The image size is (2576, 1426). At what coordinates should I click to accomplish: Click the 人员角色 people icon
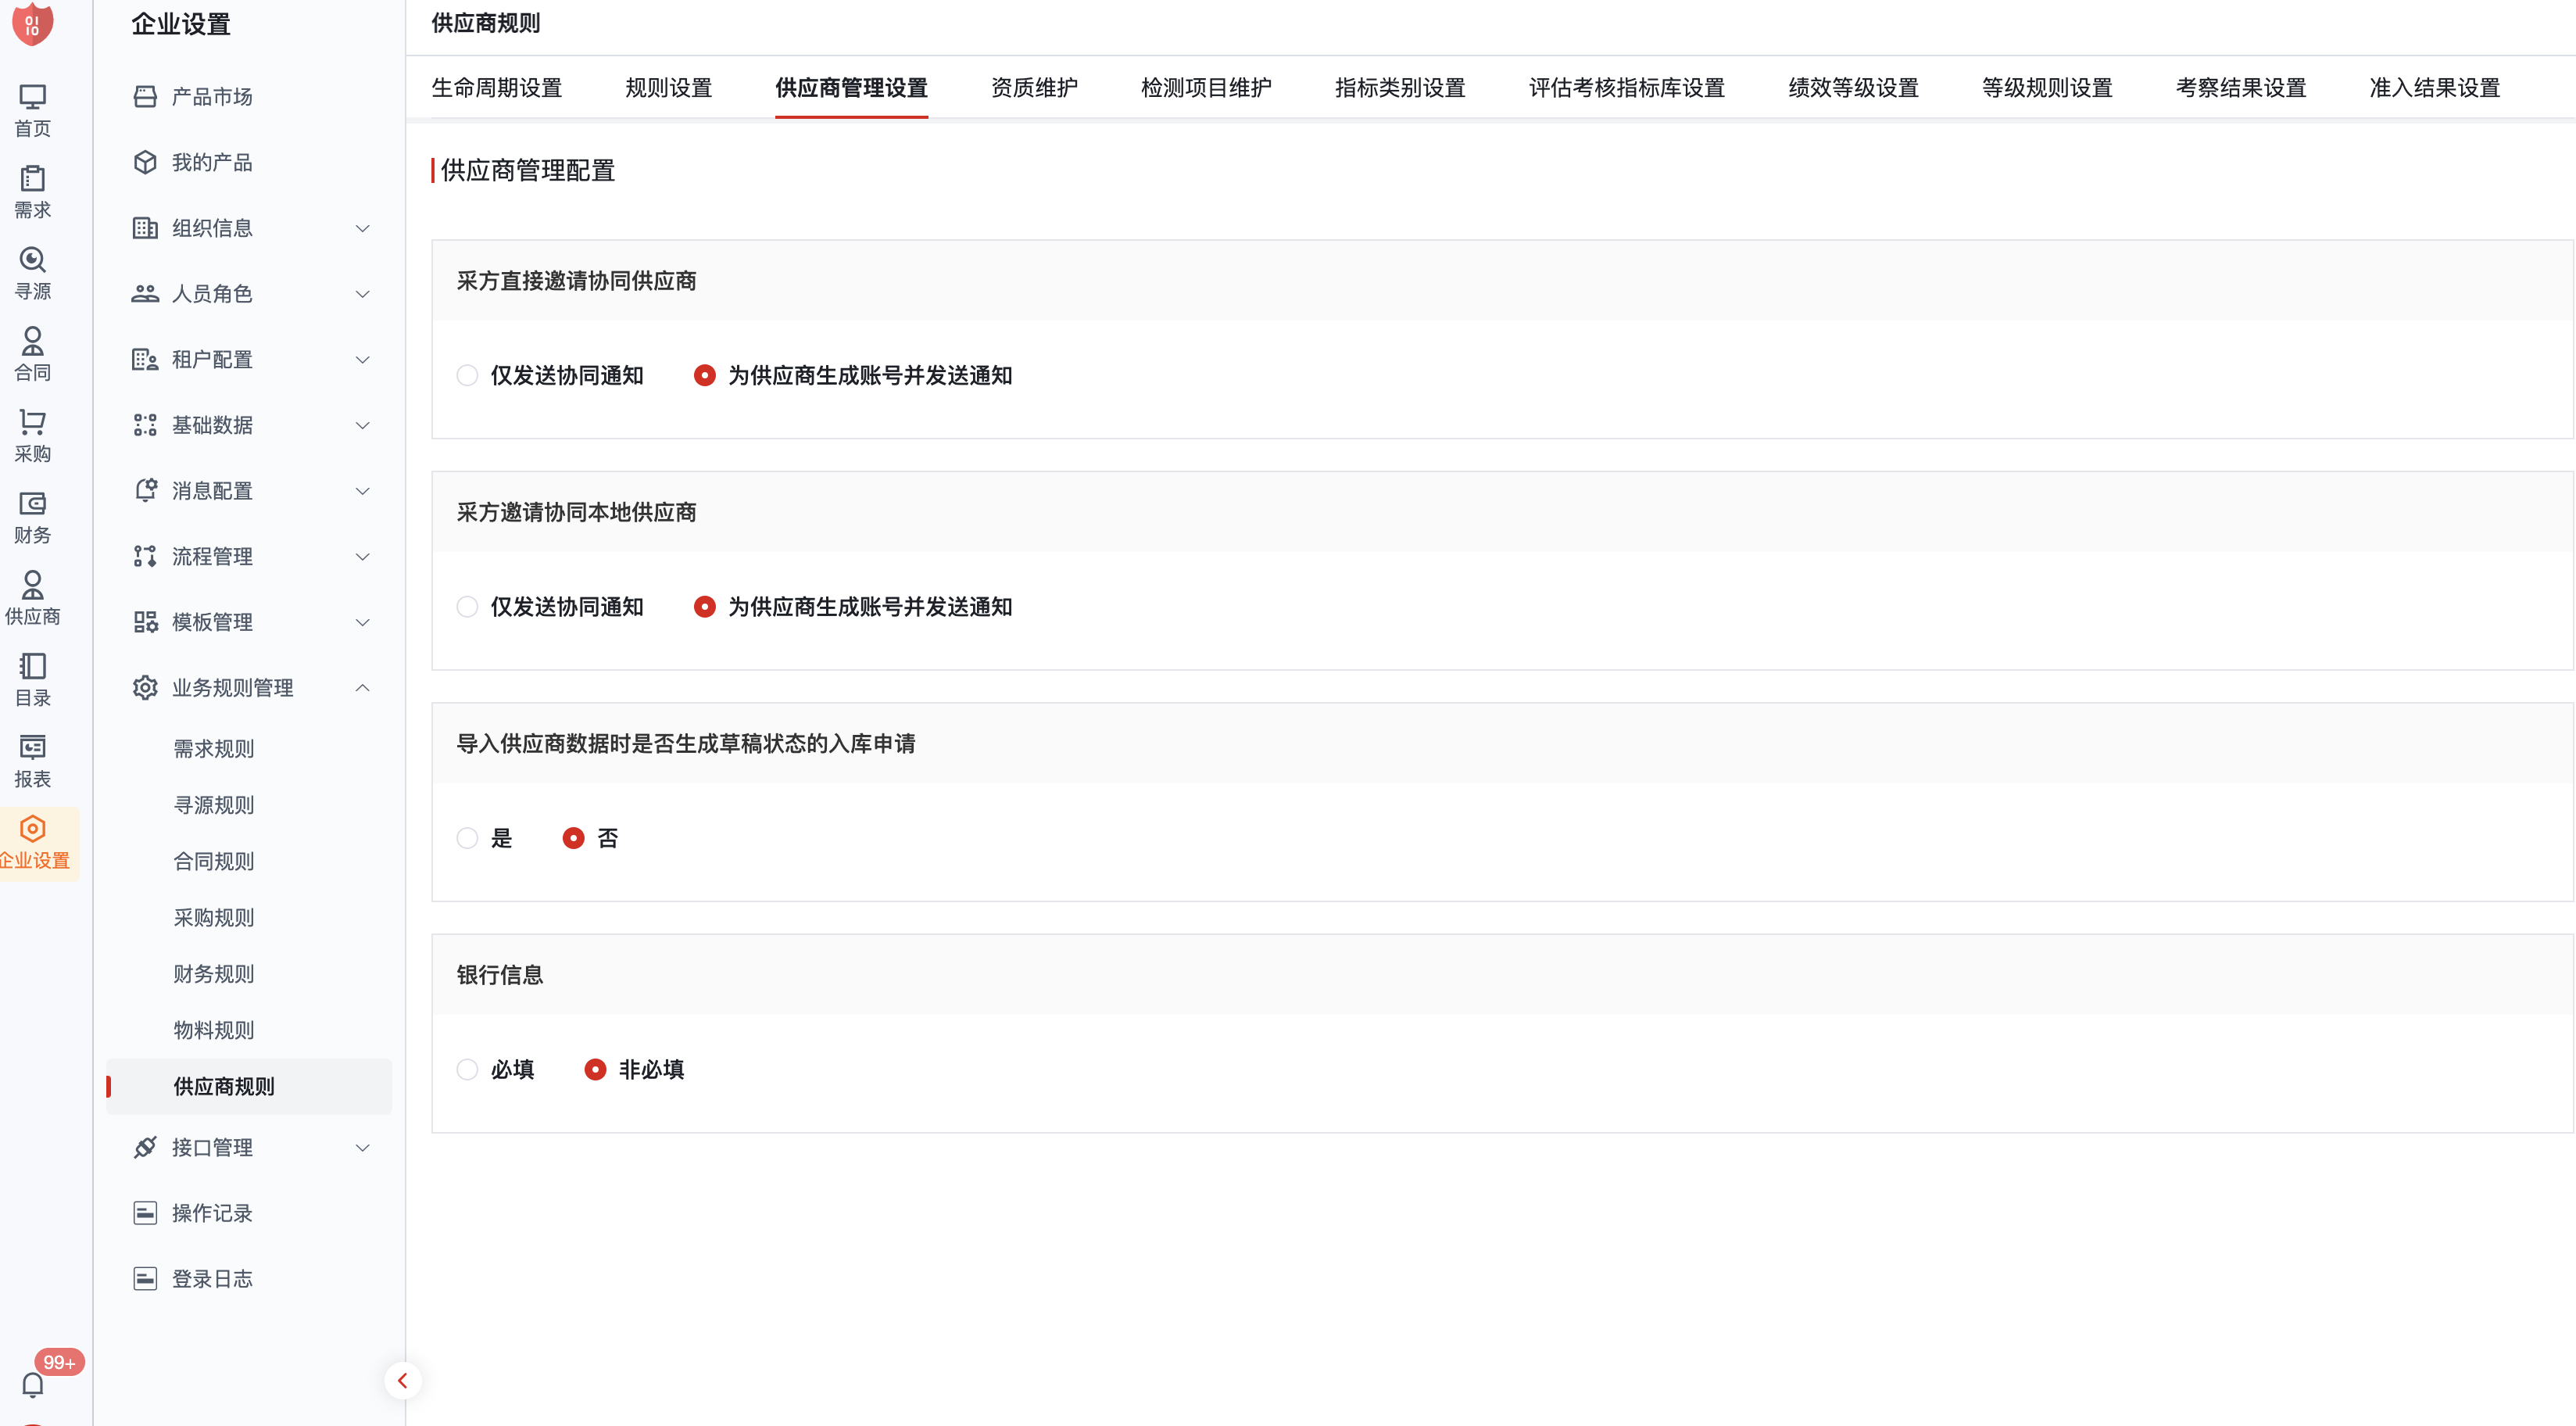(145, 294)
